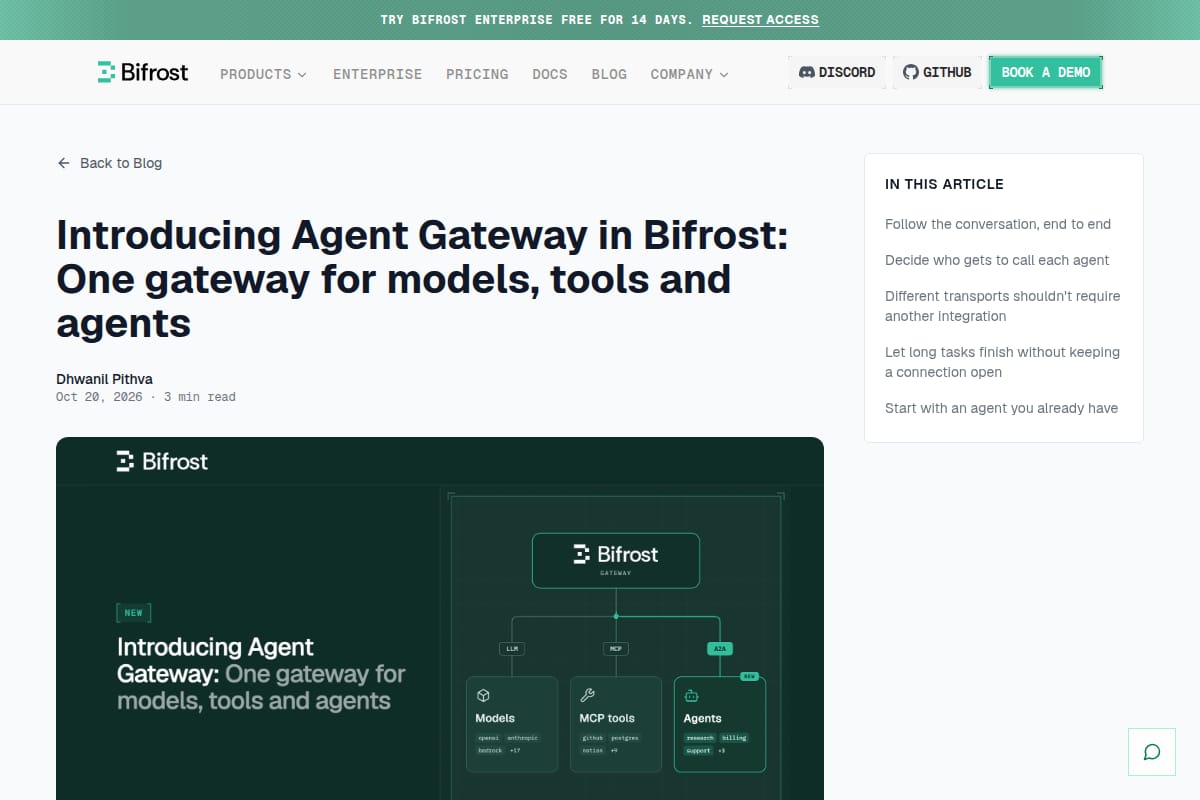Jump to 'Different transports shouldn't require another integration'
The width and height of the screenshot is (1200, 800).
tap(1002, 306)
